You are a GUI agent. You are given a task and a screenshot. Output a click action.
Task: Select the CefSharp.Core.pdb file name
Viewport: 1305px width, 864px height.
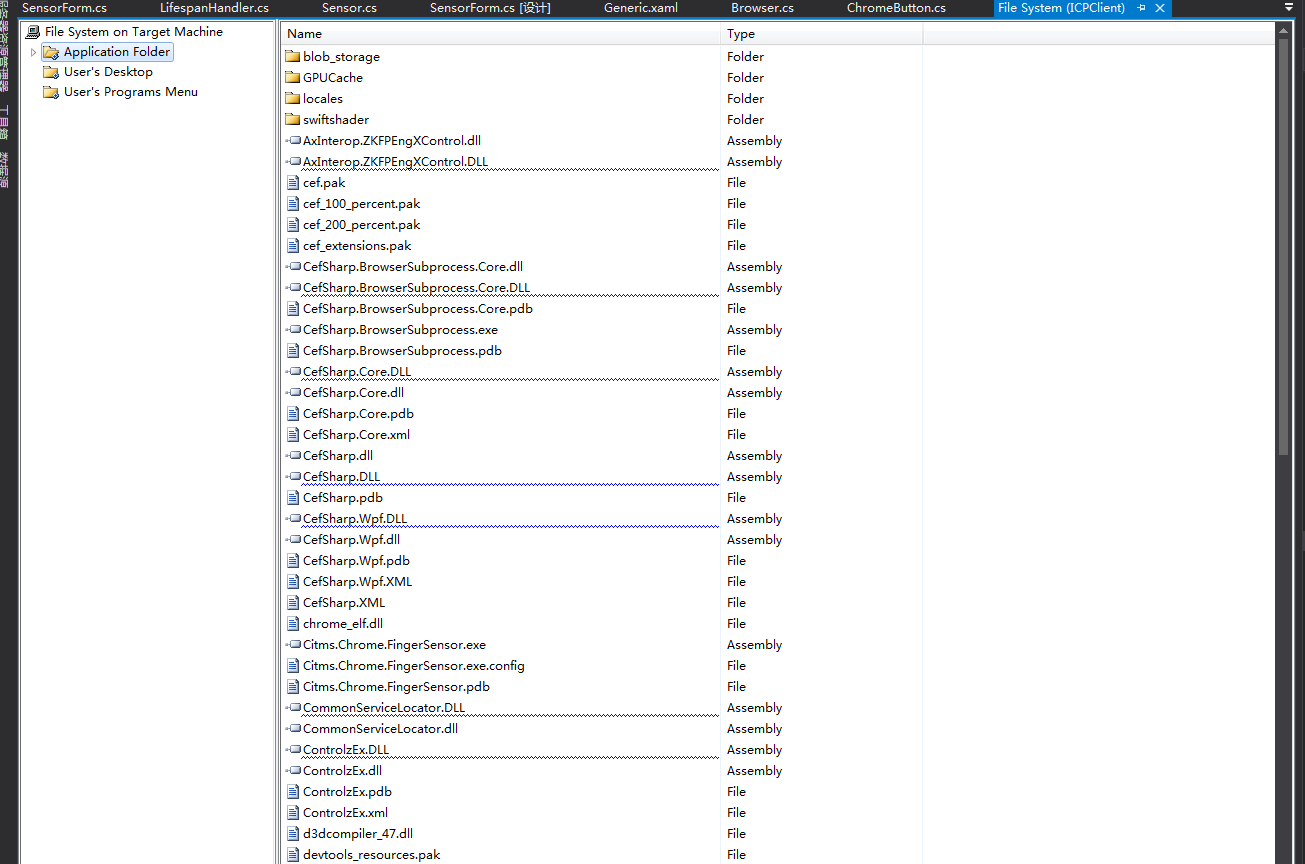358,413
